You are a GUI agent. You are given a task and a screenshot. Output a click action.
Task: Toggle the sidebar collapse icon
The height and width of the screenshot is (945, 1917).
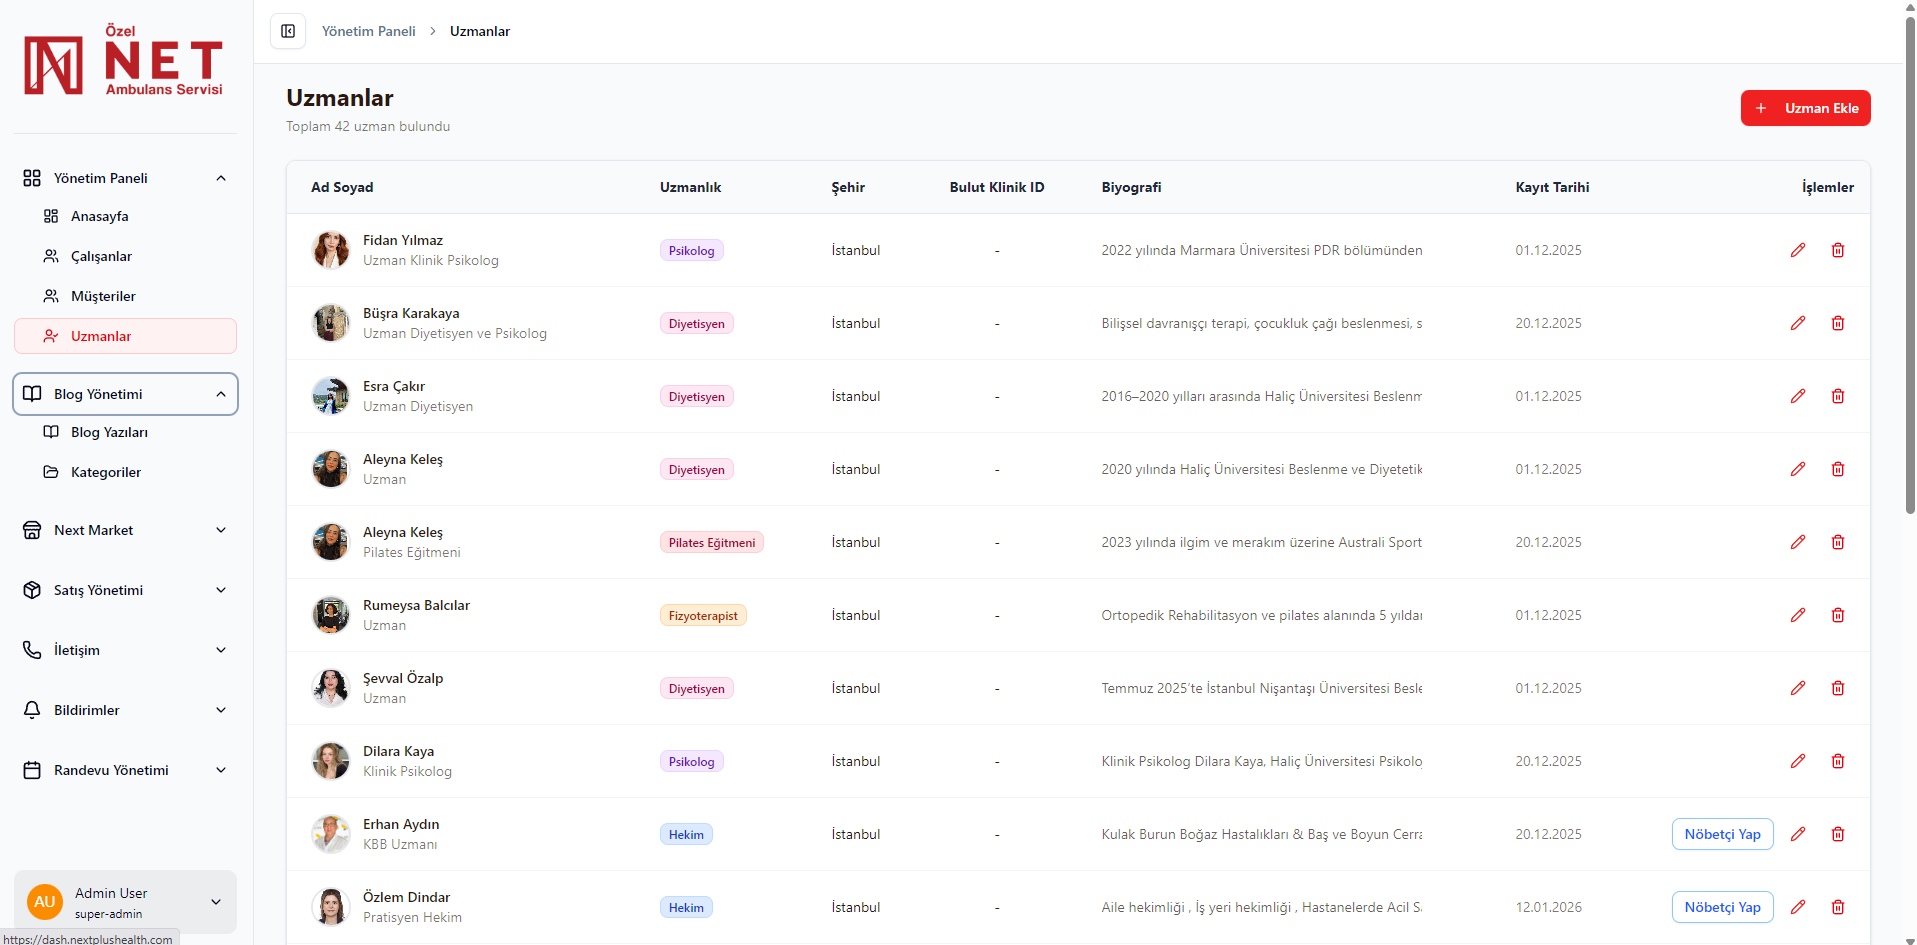pos(288,31)
